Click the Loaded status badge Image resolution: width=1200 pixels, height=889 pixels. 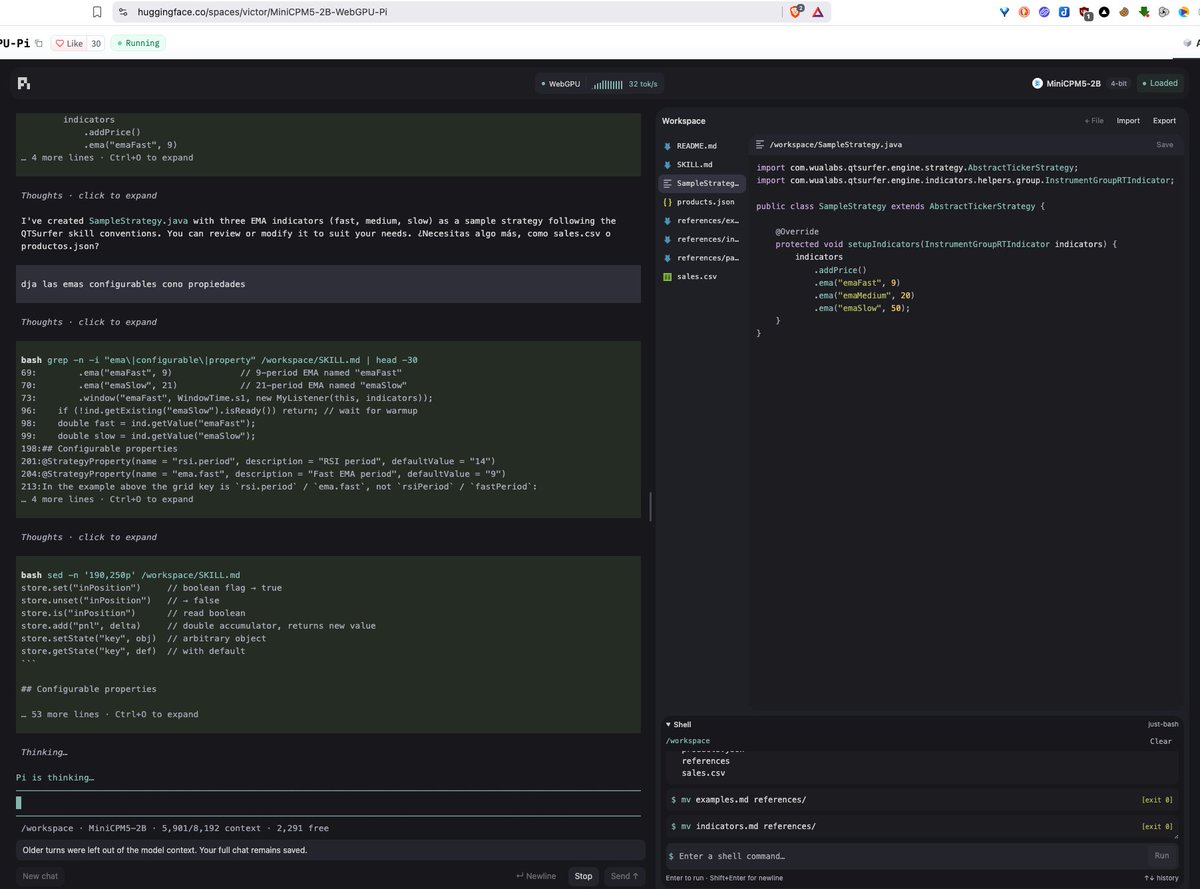[1160, 84]
